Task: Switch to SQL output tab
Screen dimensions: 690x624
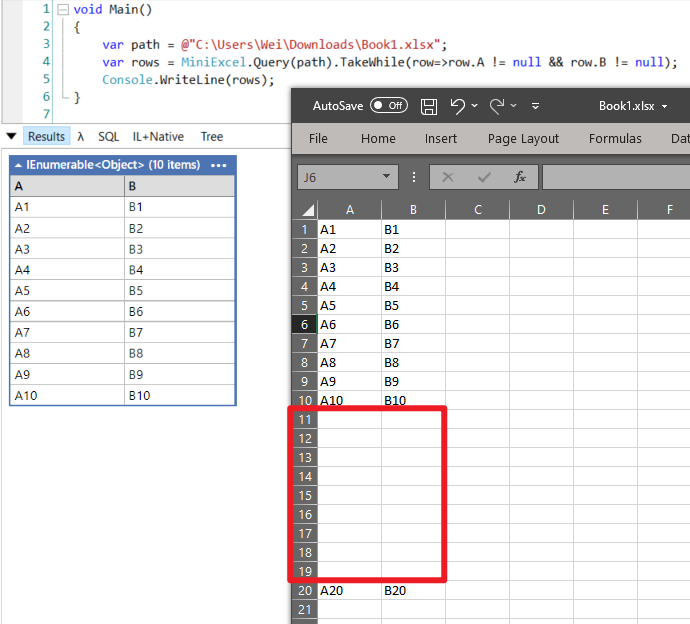Action: coord(109,137)
